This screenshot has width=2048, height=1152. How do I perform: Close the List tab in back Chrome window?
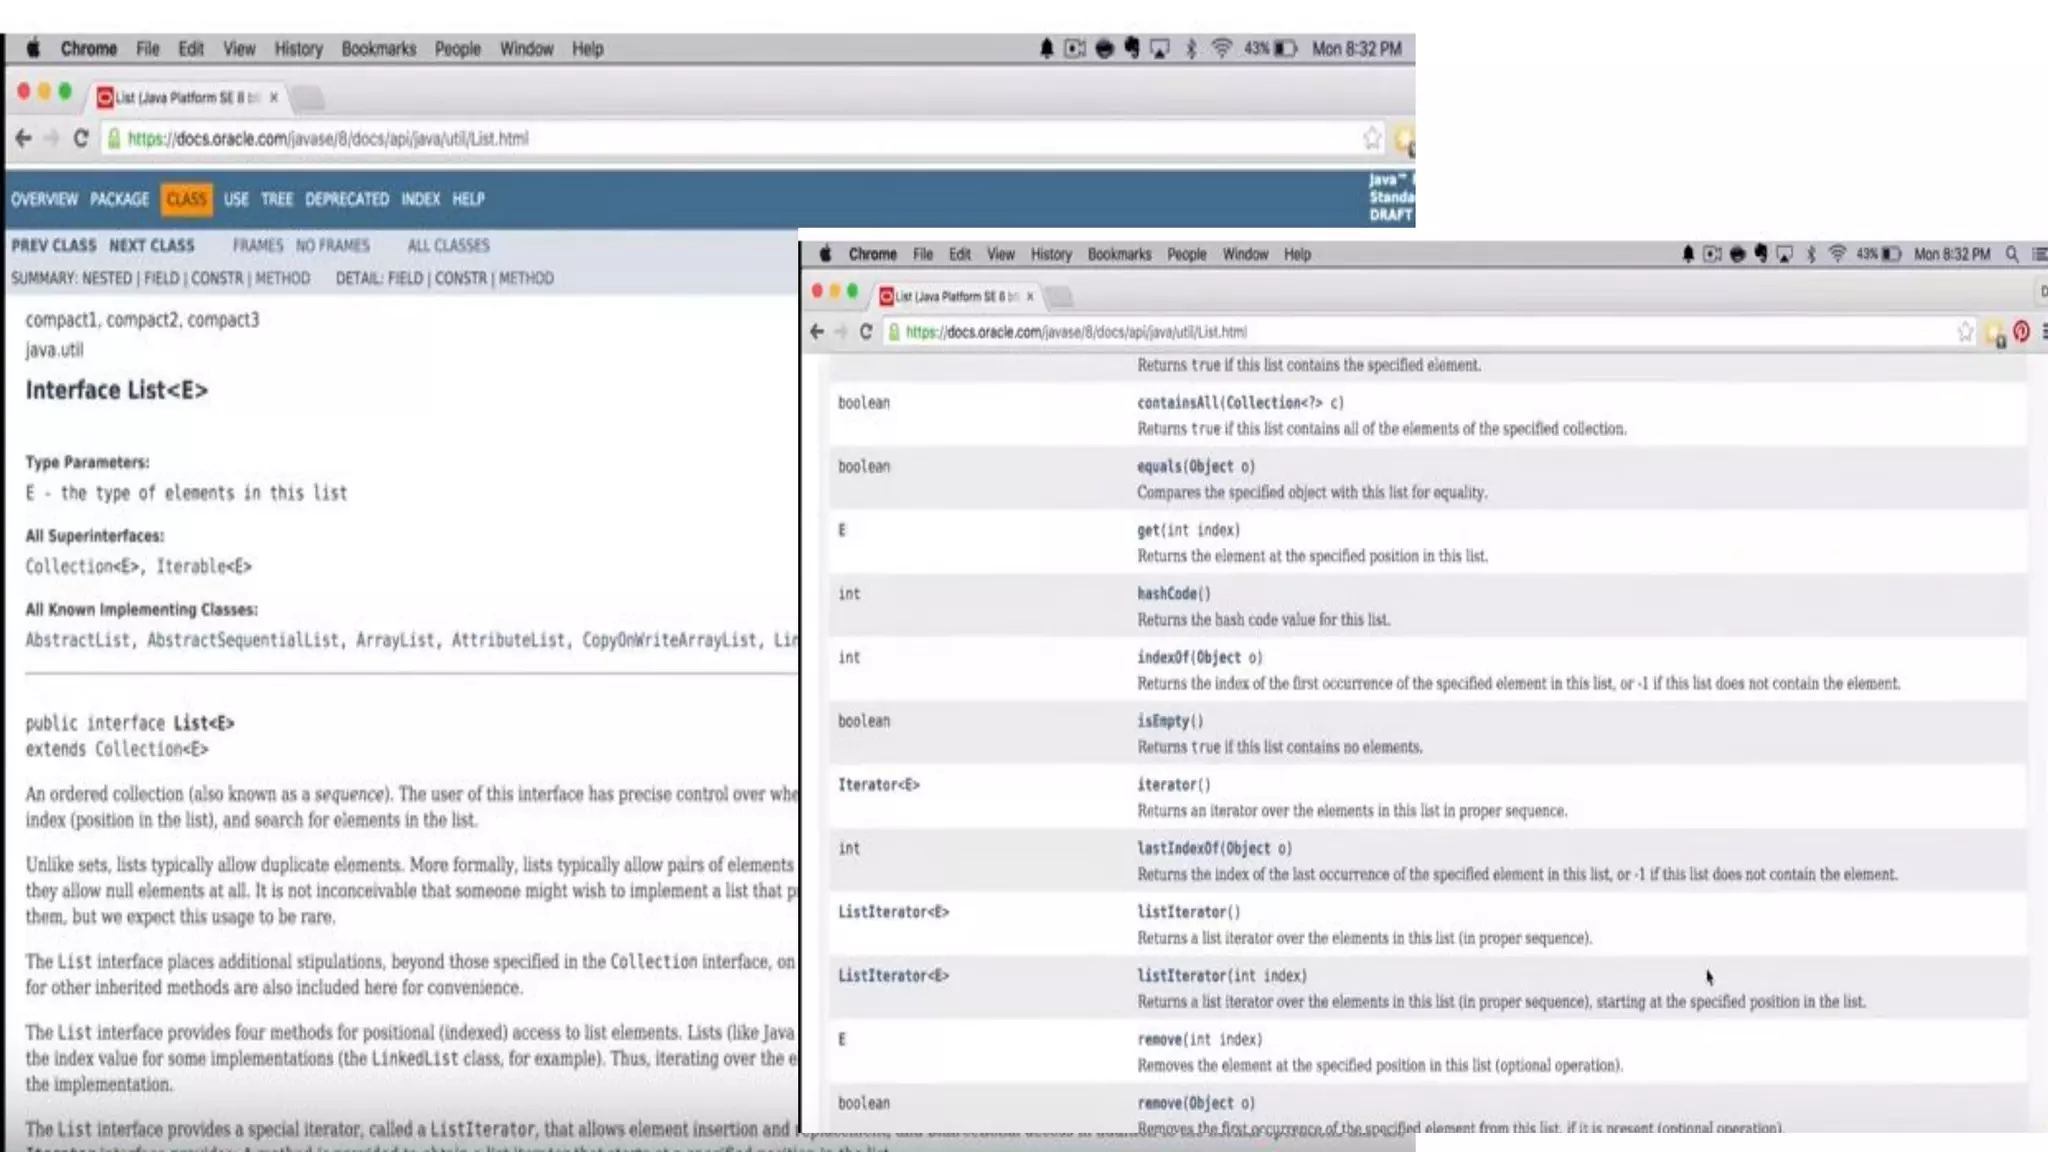[x=273, y=98]
